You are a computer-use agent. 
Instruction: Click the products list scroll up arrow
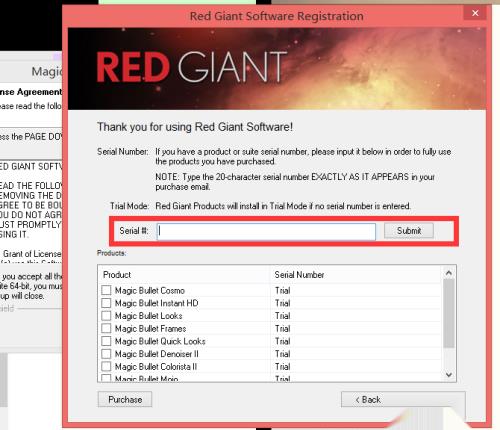(x=449, y=273)
